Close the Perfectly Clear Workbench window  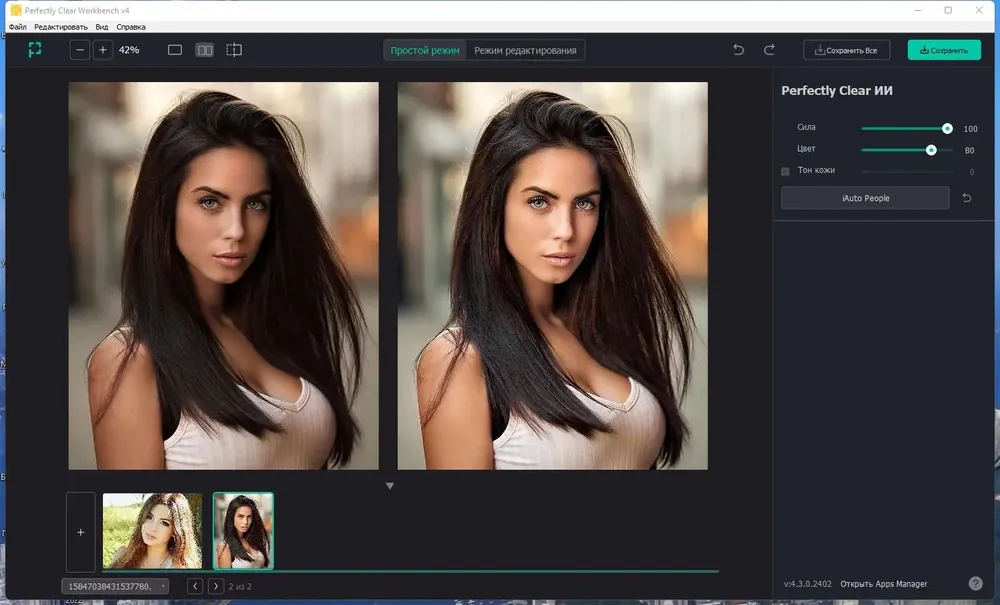pos(979,10)
